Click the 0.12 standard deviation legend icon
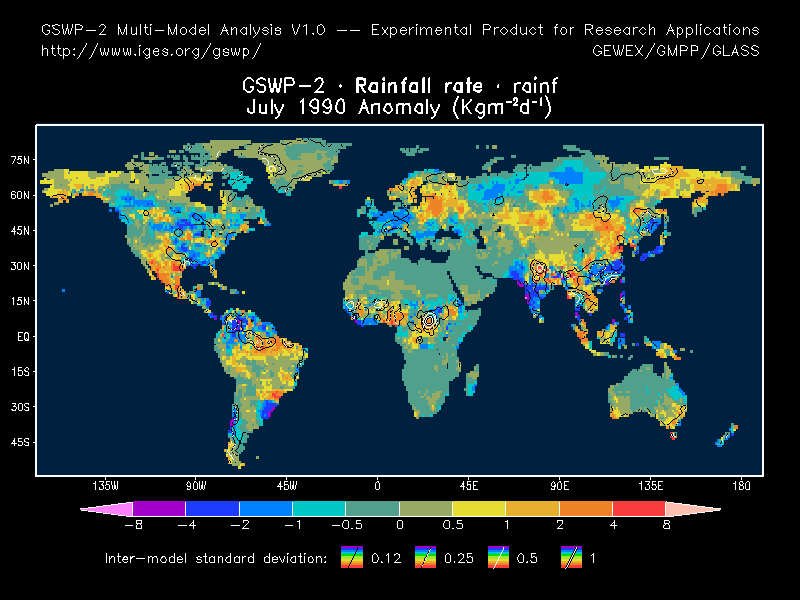800x600 pixels. coord(352,557)
